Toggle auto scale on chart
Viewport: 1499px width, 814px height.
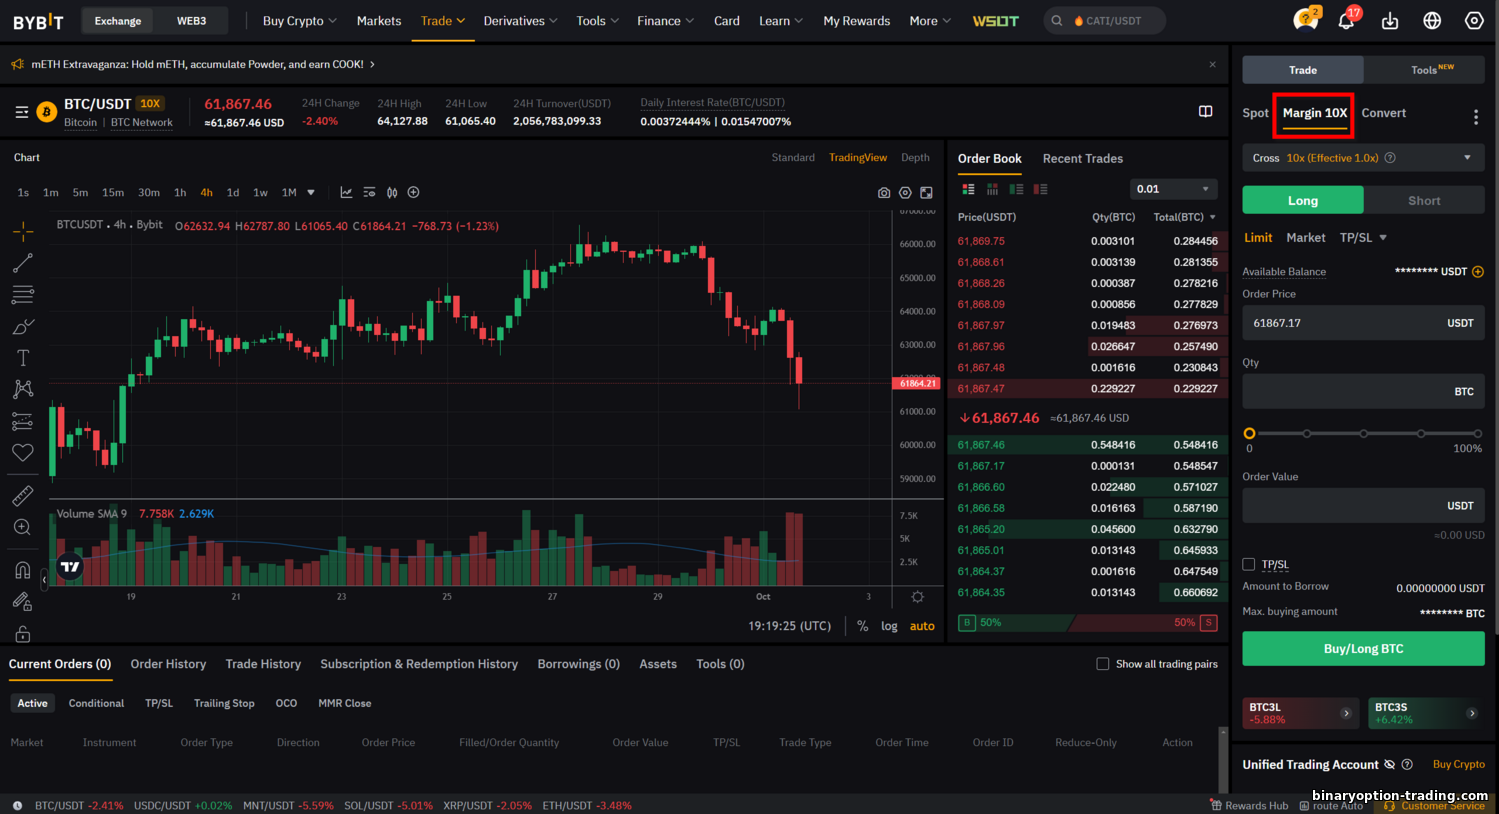pos(922,626)
